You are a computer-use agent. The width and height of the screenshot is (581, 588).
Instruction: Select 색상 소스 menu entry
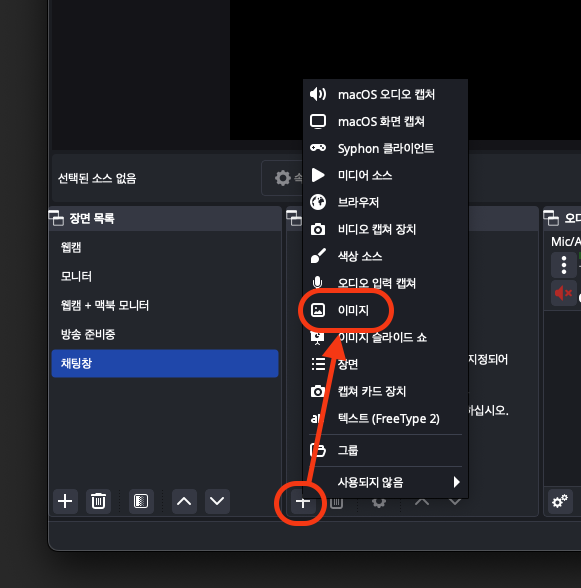click(385, 256)
